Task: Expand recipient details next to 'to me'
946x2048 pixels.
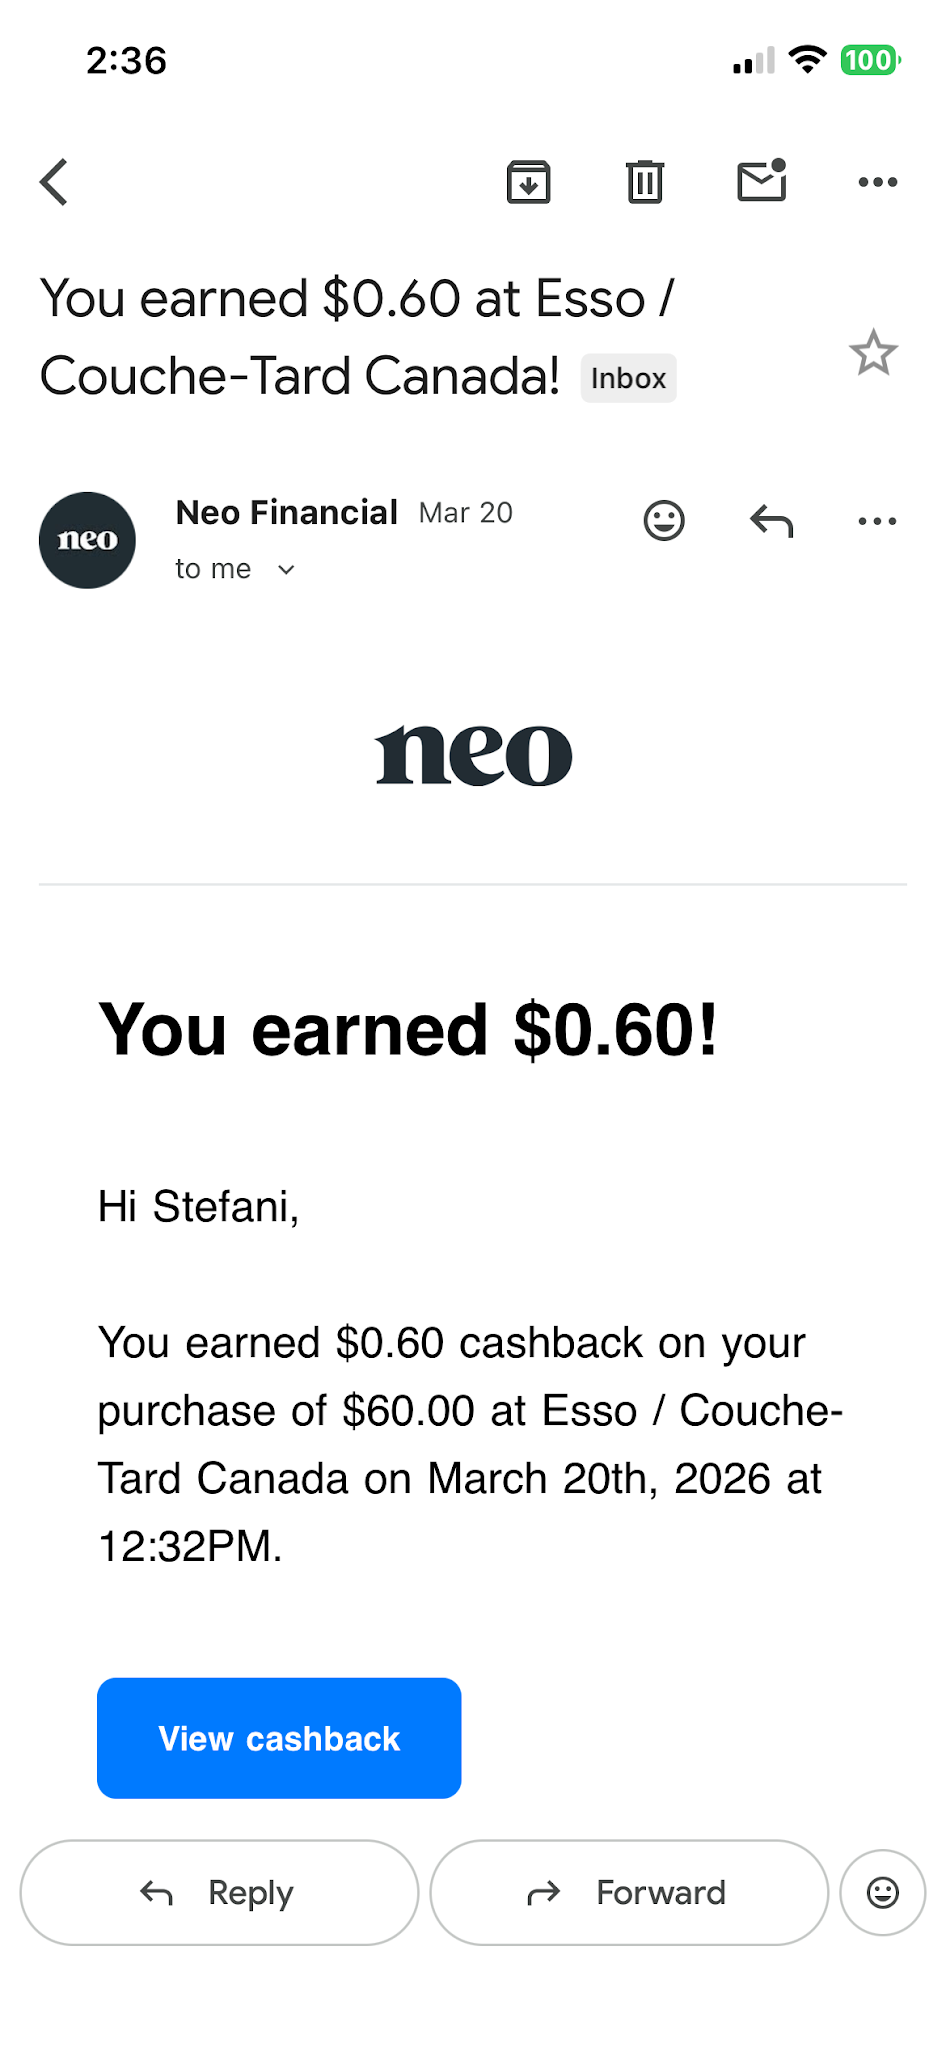Action: click(286, 570)
